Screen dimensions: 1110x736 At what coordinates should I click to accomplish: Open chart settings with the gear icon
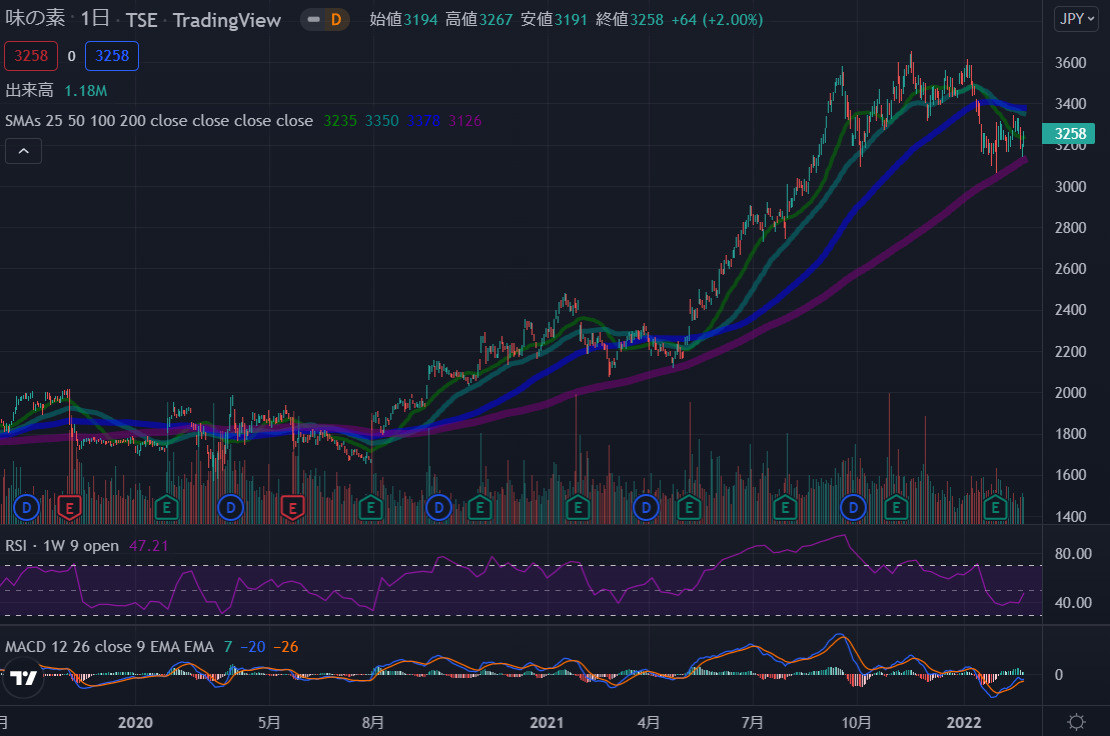point(1076,722)
